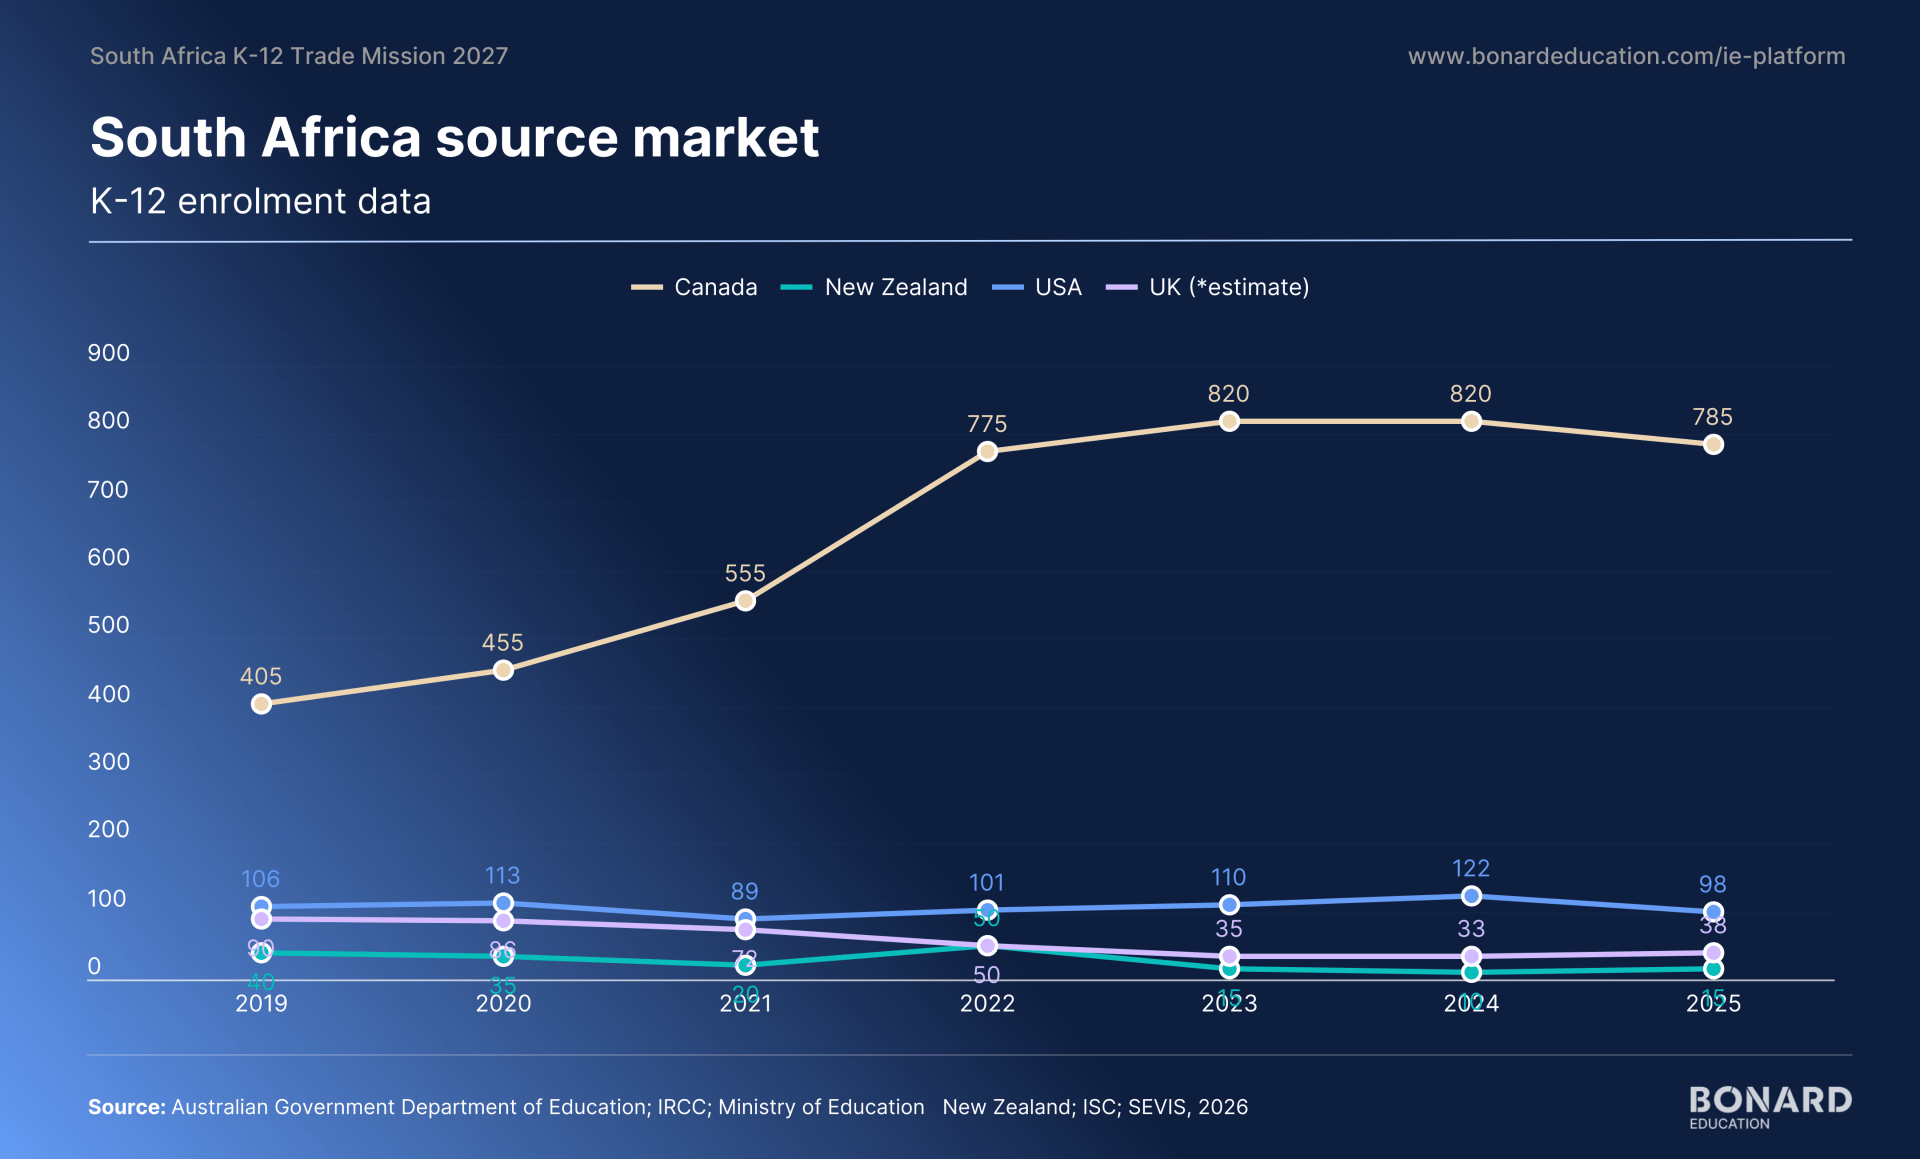Click the 'South Africa source market' title
Image resolution: width=1920 pixels, height=1159 pixels.
coord(455,137)
